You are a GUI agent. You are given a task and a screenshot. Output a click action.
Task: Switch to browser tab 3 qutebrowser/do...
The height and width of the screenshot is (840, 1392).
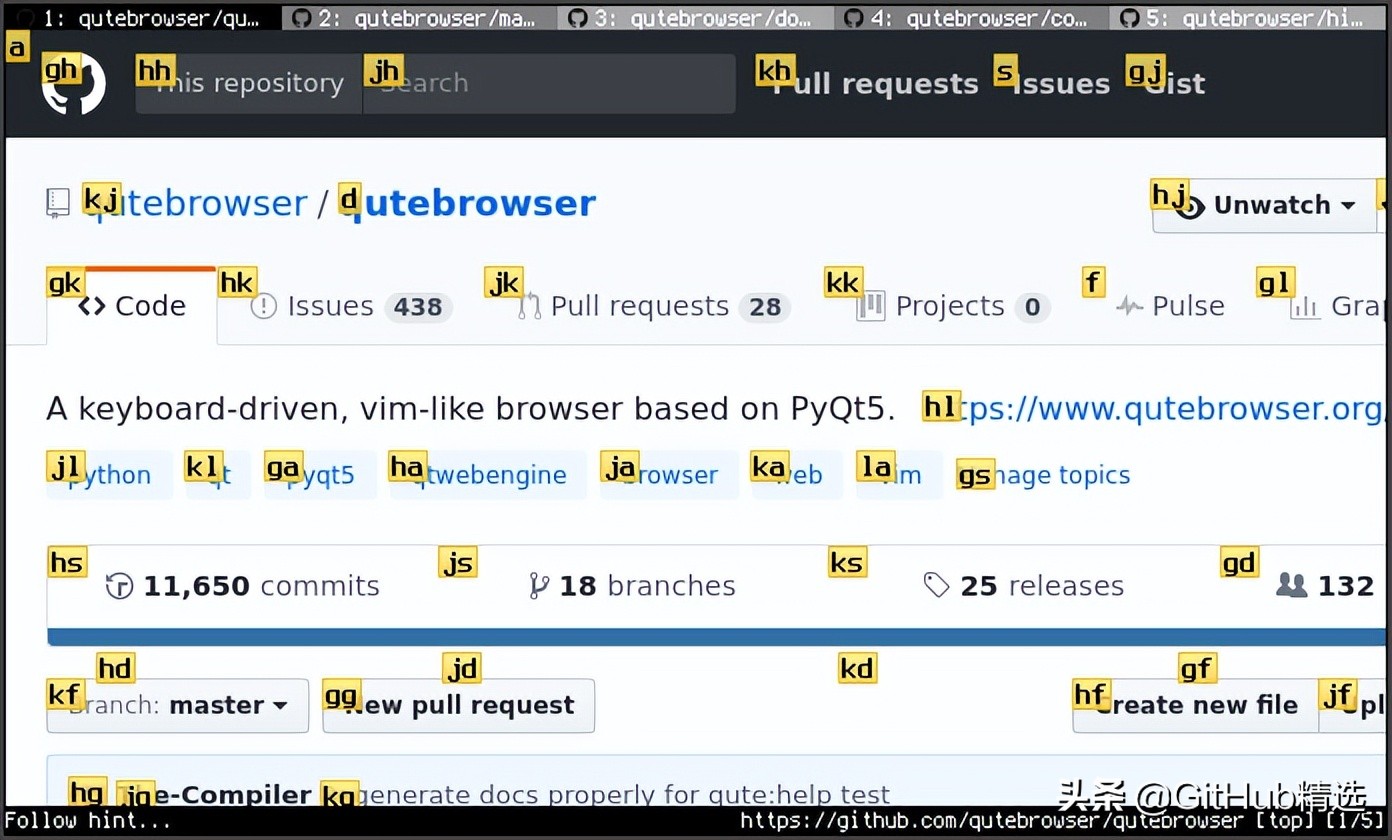[697, 17]
